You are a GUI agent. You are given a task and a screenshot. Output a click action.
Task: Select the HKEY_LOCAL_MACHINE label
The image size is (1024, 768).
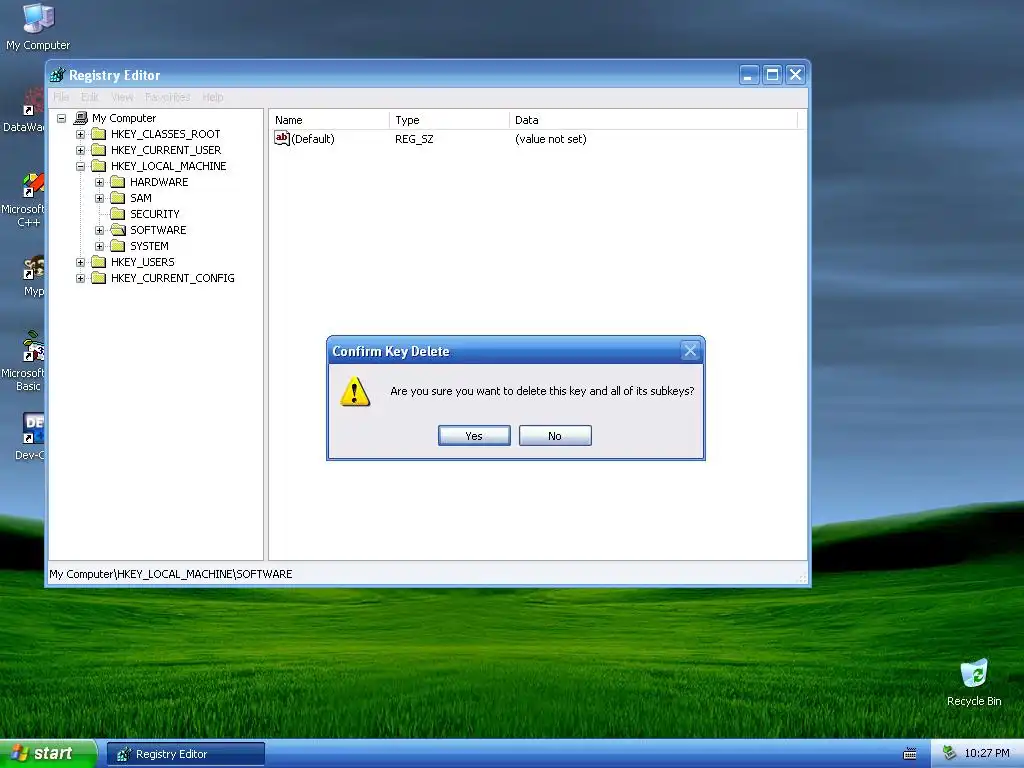[x=168, y=167]
